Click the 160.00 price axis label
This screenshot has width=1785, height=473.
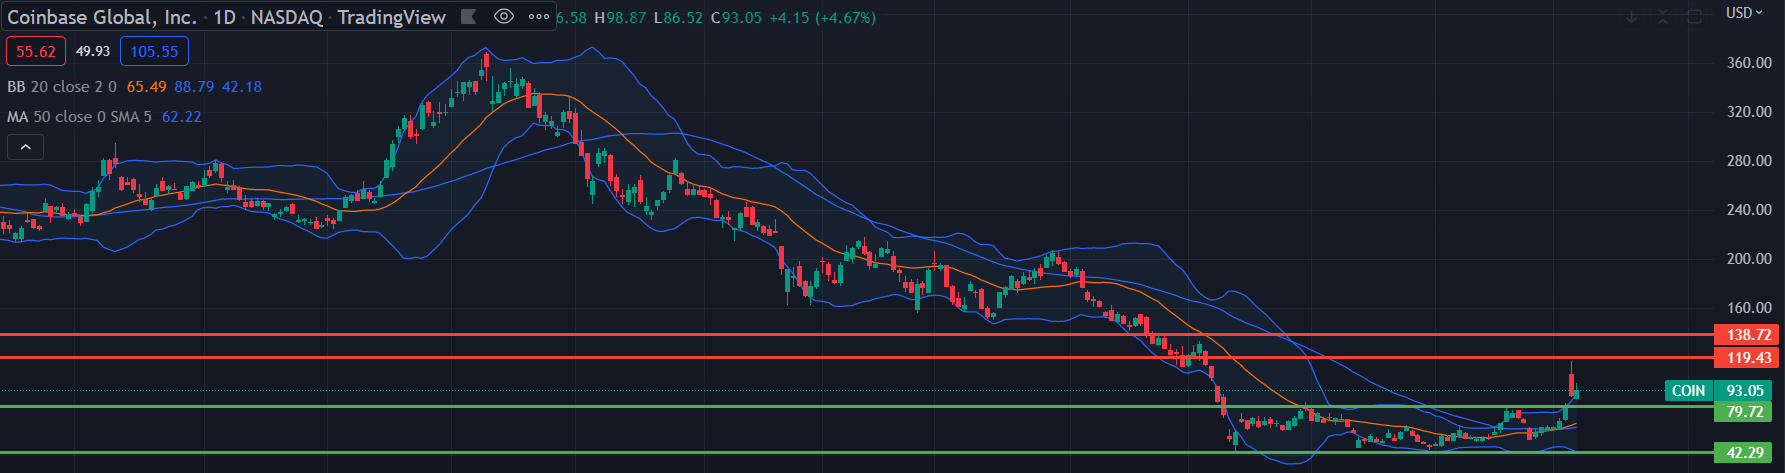1749,308
